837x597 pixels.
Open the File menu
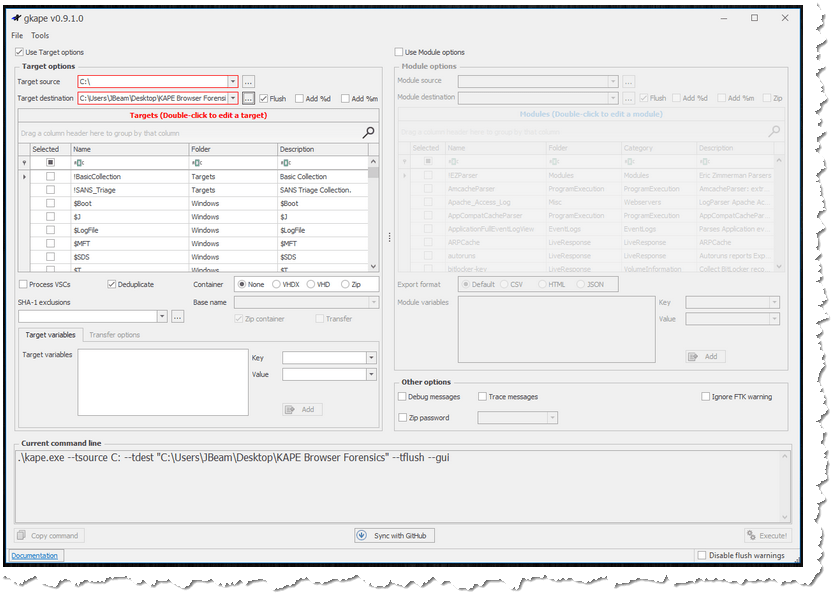pos(17,35)
